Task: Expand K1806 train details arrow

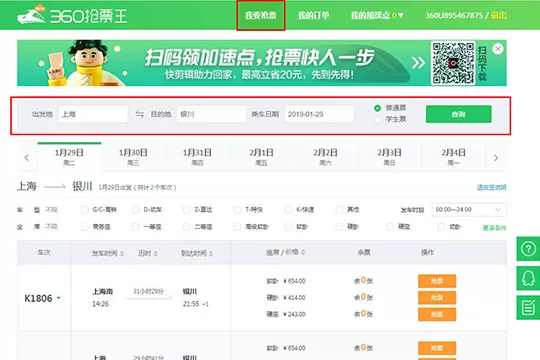Action: point(59,298)
